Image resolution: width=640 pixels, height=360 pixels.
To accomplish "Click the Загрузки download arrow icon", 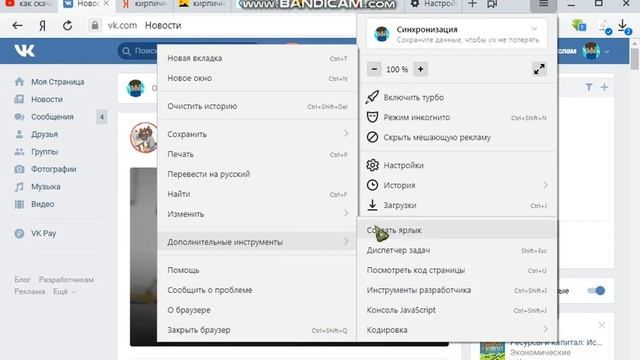I will (372, 205).
